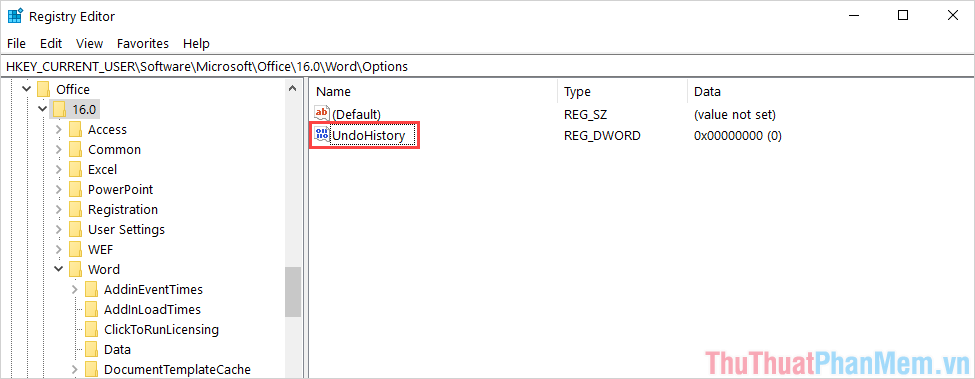The width and height of the screenshot is (975, 379).
Task: Click the Word folder icon
Action: [75, 269]
